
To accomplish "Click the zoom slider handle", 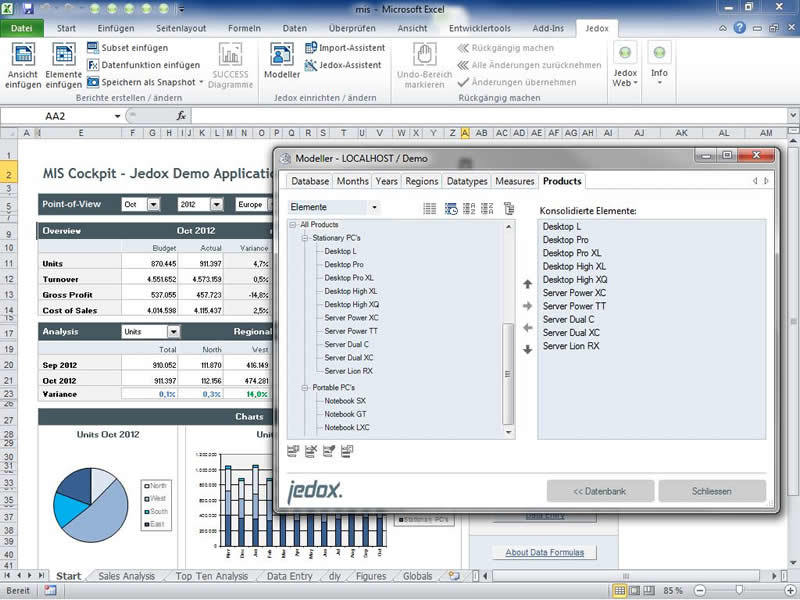I will click(739, 591).
